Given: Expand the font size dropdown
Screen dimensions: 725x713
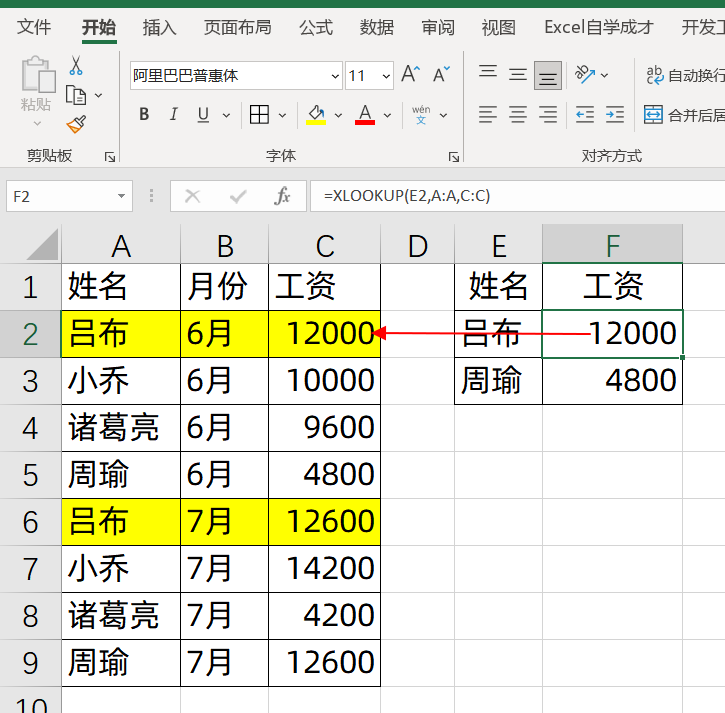Looking at the screenshot, I should pyautogui.click(x=386, y=76).
